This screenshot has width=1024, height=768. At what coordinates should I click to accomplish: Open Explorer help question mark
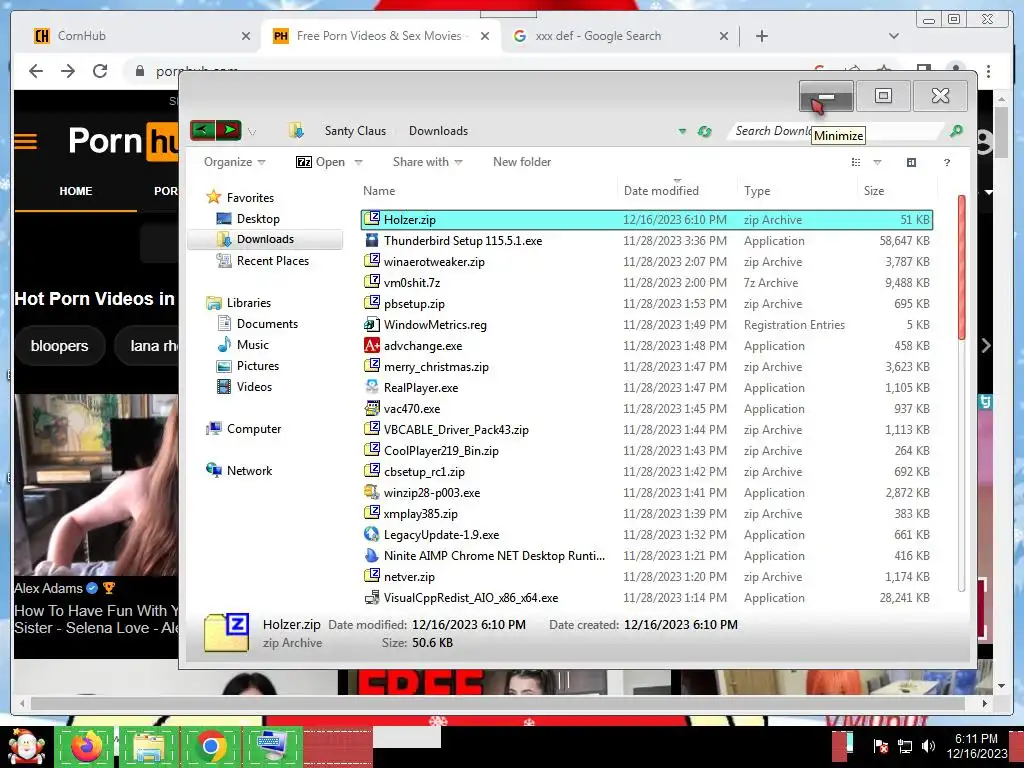pyautogui.click(x=947, y=163)
